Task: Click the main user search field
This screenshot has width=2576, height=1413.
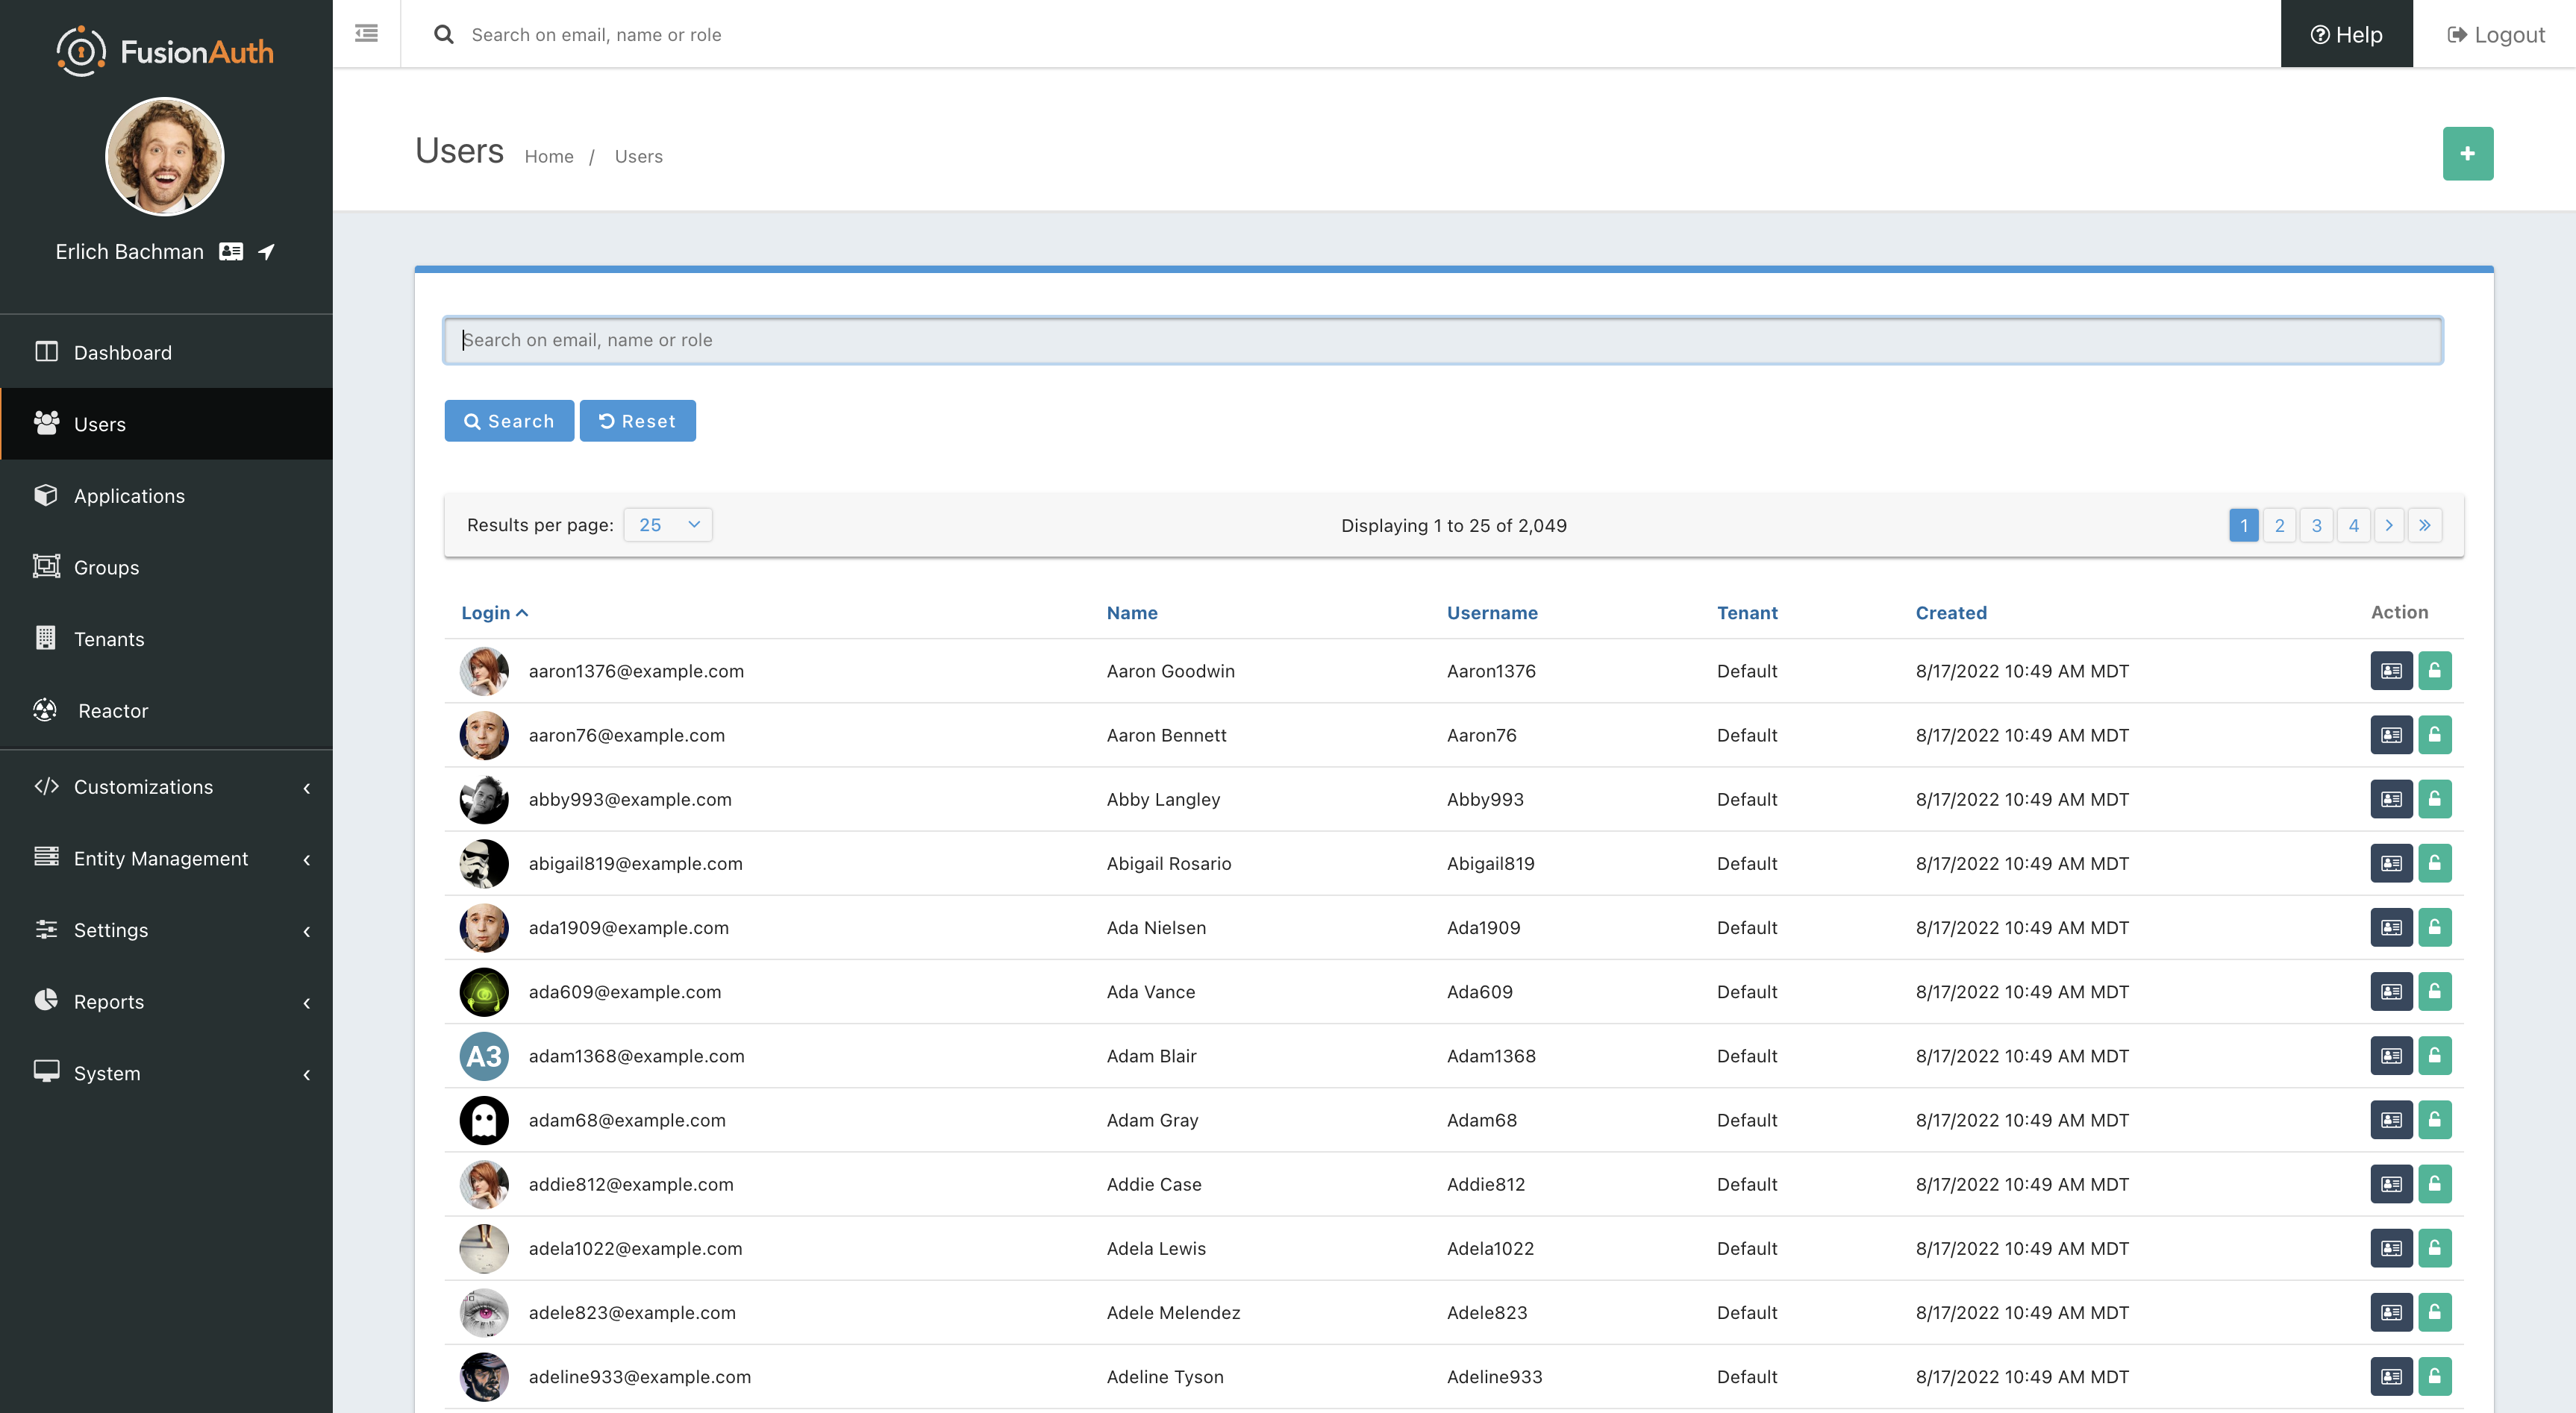Action: point(1442,340)
